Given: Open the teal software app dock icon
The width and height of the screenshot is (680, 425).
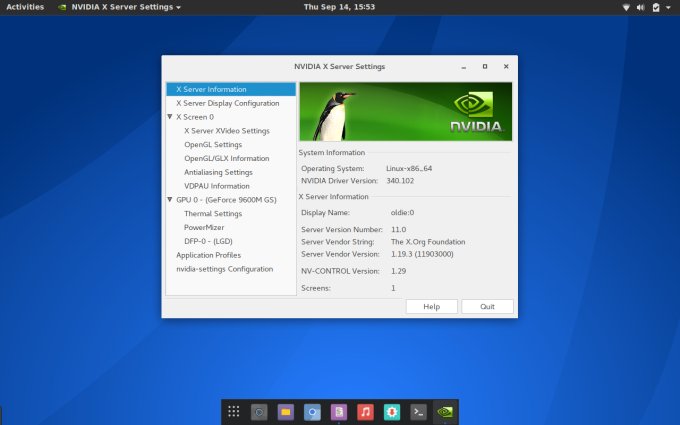Looking at the screenshot, I should tap(392, 412).
